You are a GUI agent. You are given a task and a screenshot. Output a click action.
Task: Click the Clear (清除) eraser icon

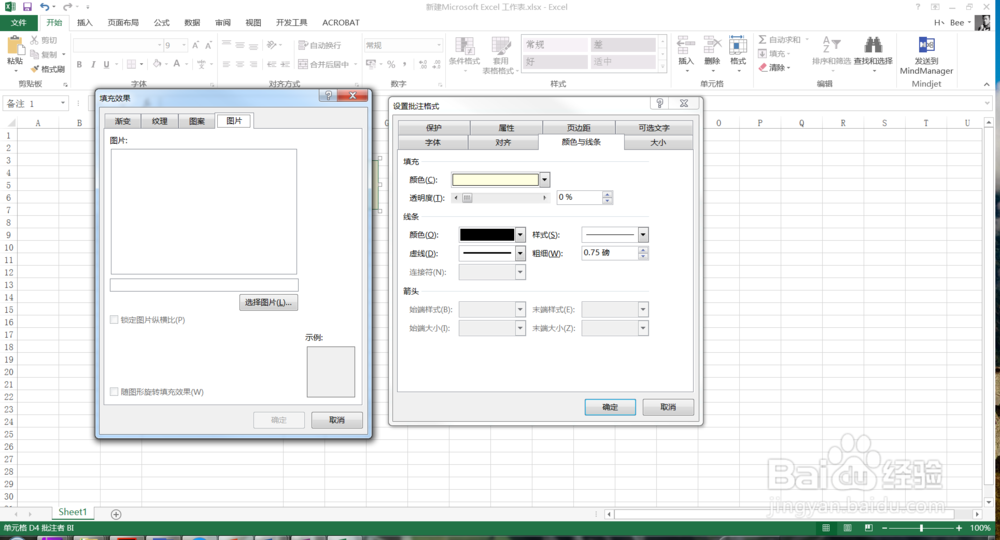[x=763, y=67]
